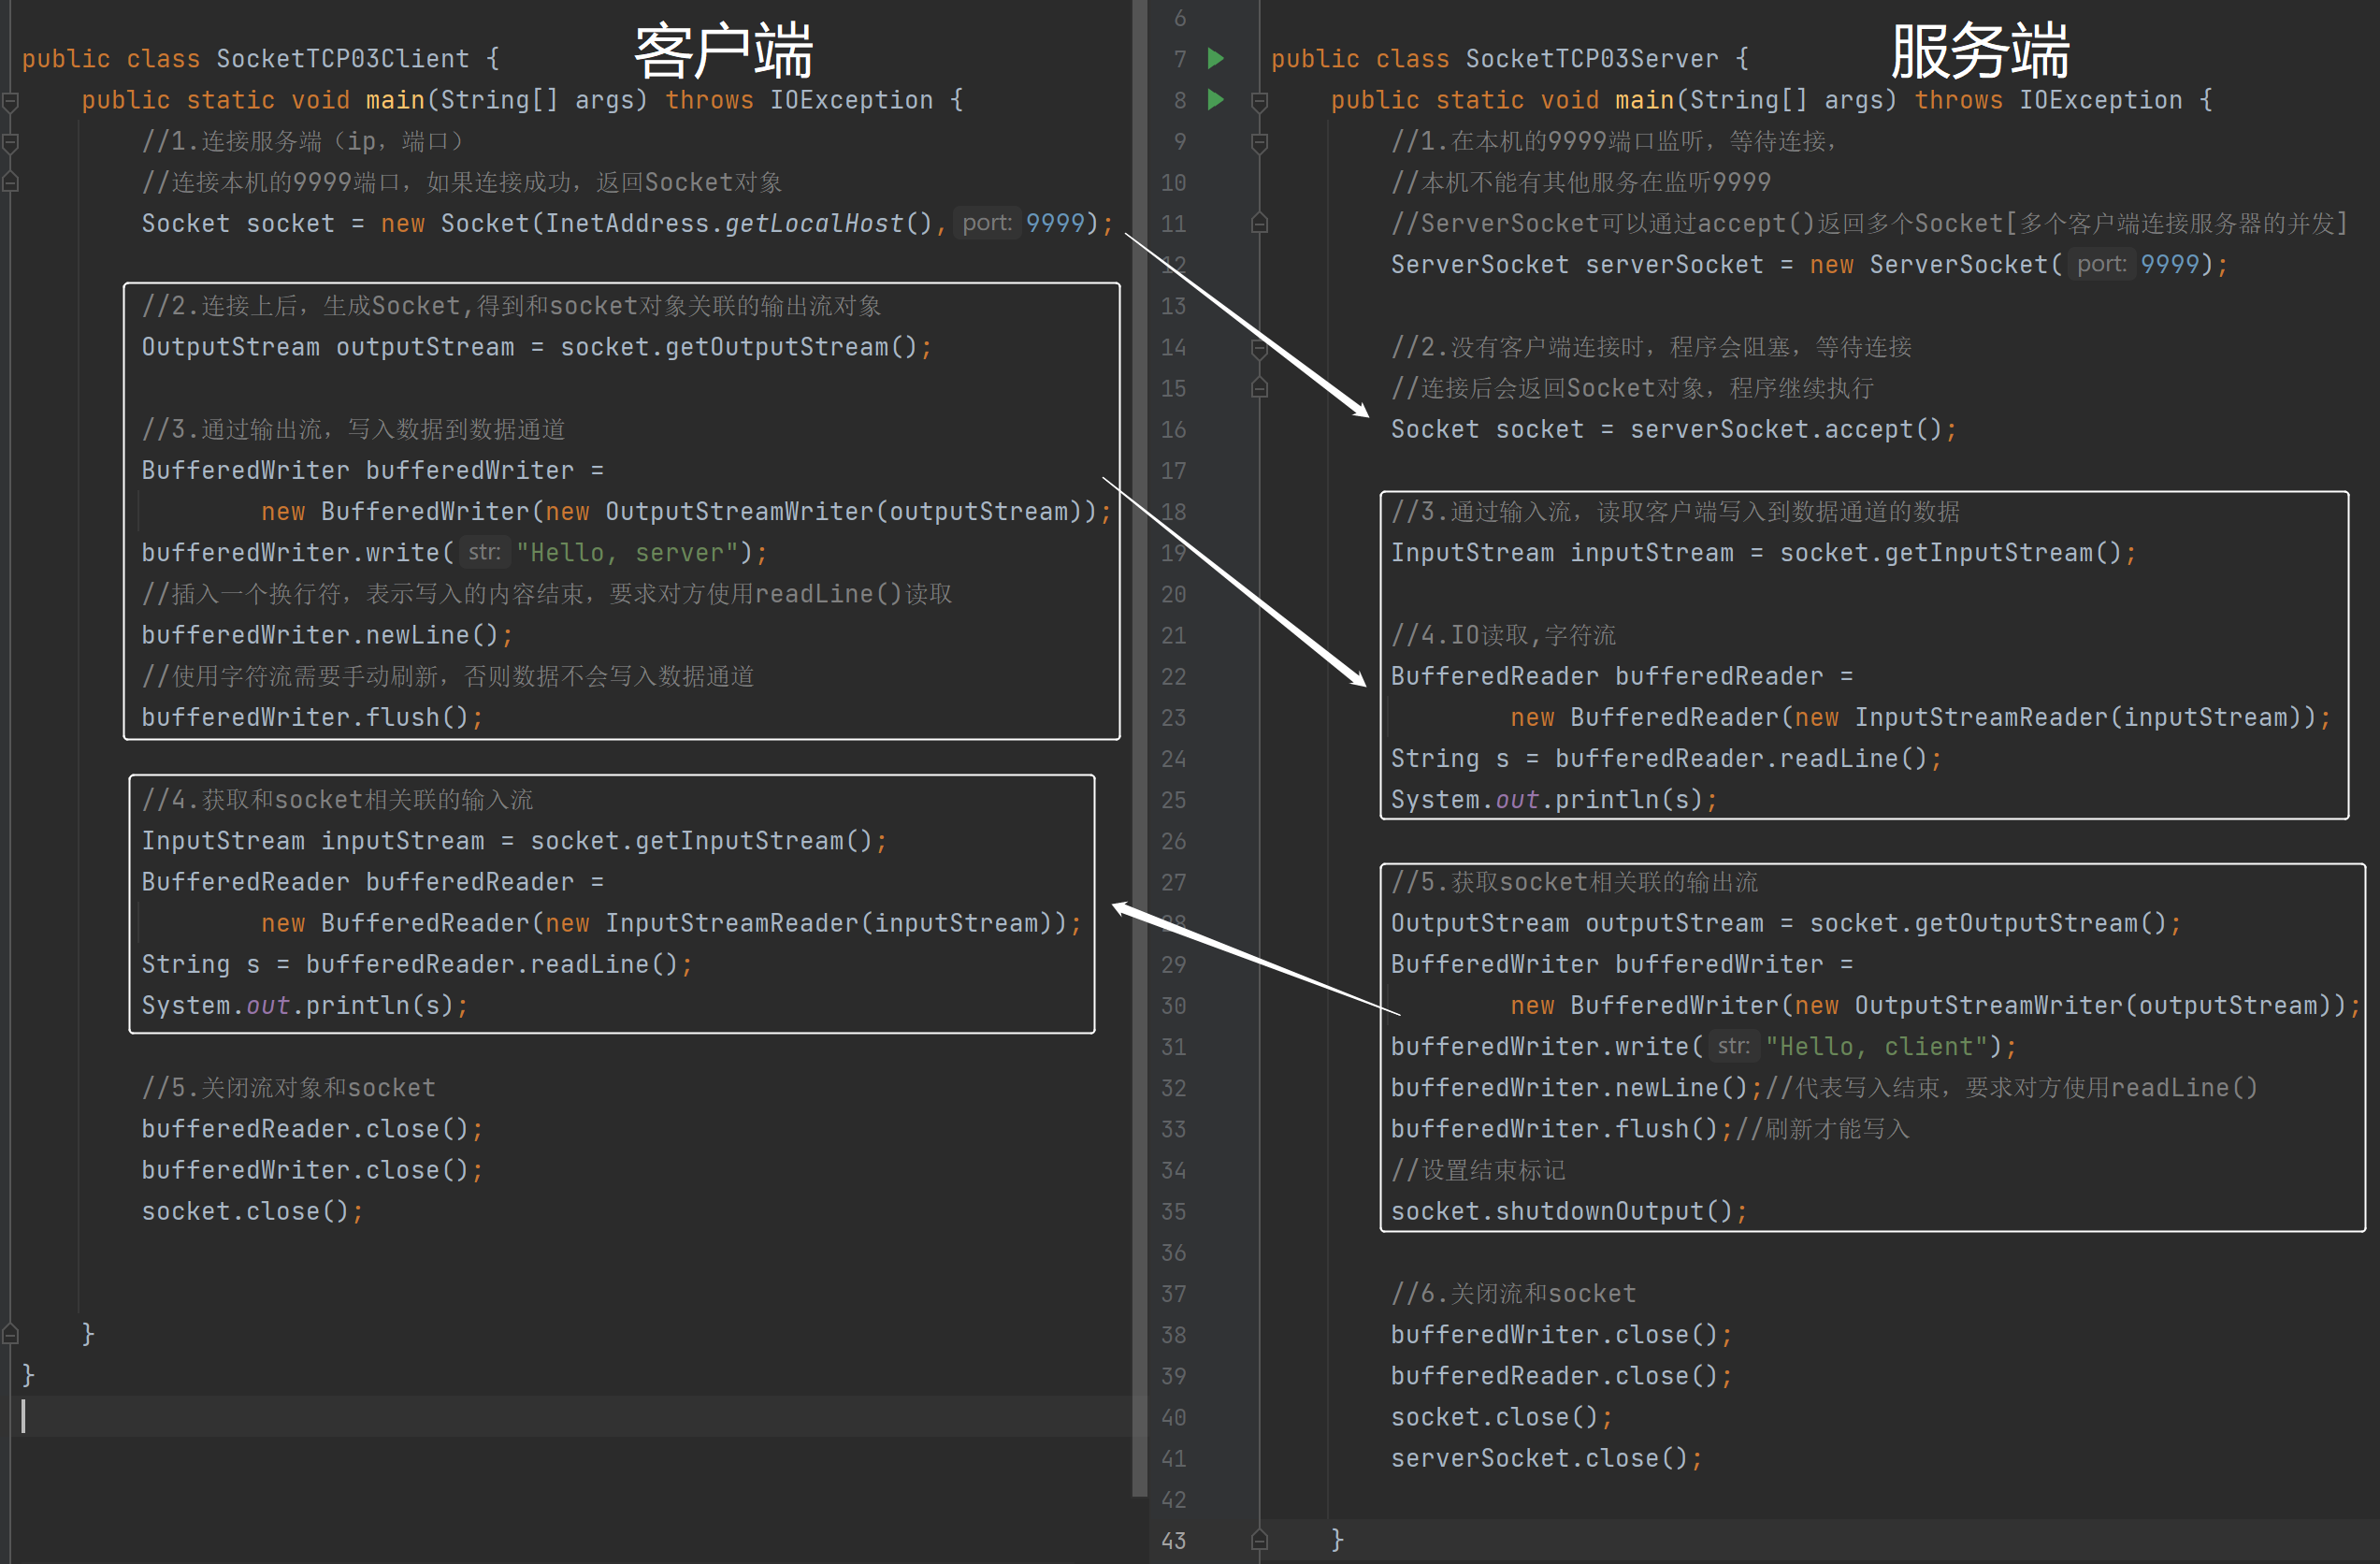This screenshot has height=1564, width=2380.
Task: Click IOException in server main signature
Action: 2100,100
